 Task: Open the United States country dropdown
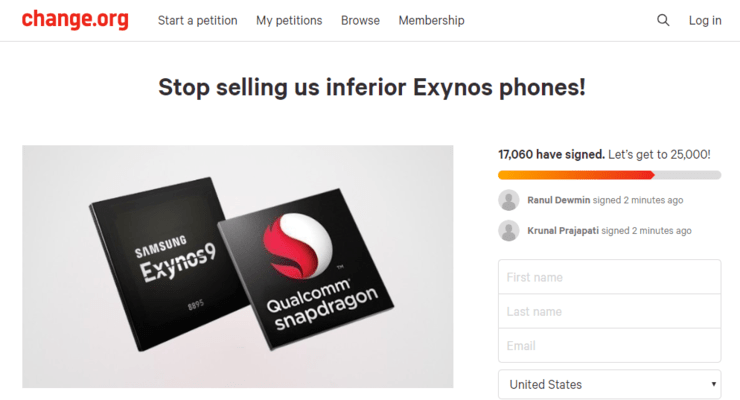[x=600, y=384]
